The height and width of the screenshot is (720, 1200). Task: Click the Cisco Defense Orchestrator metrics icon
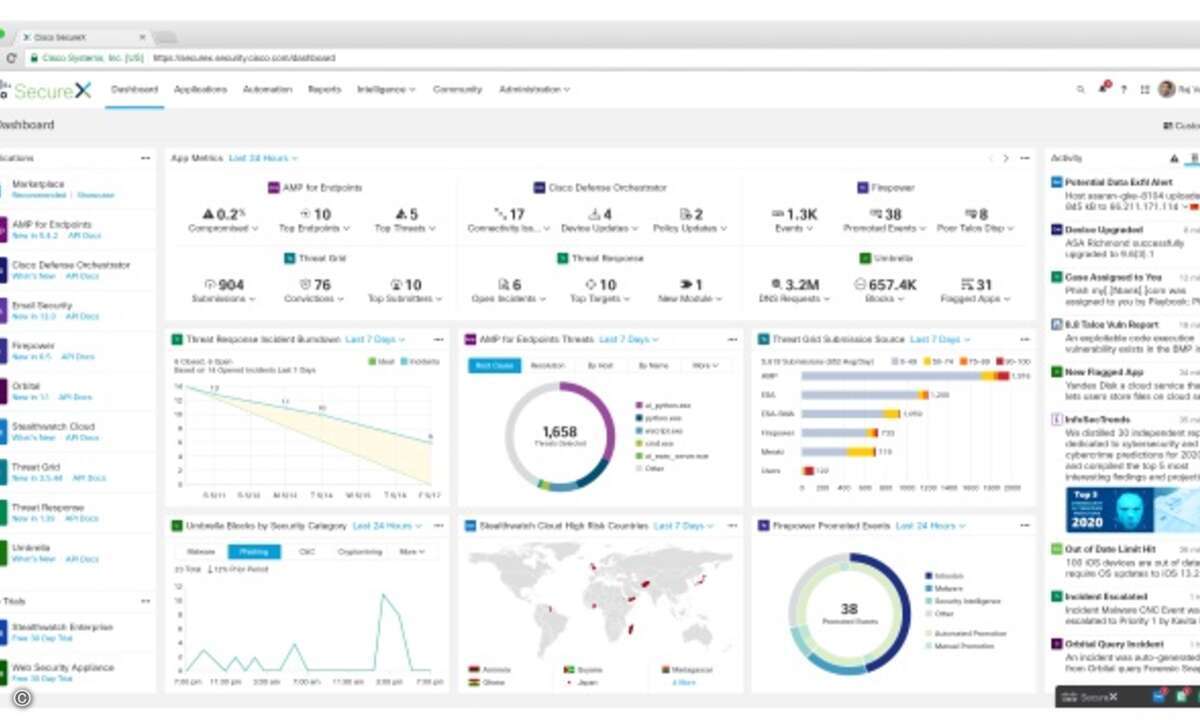[539, 187]
